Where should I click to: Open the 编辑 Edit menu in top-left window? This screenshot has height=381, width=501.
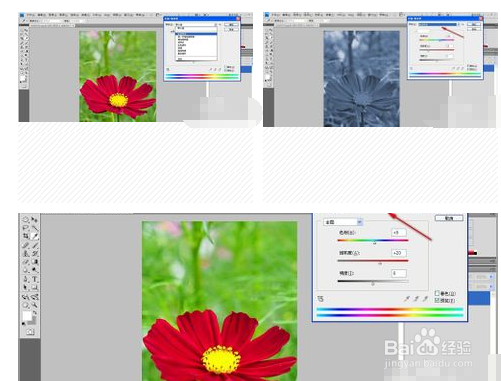[41, 15]
